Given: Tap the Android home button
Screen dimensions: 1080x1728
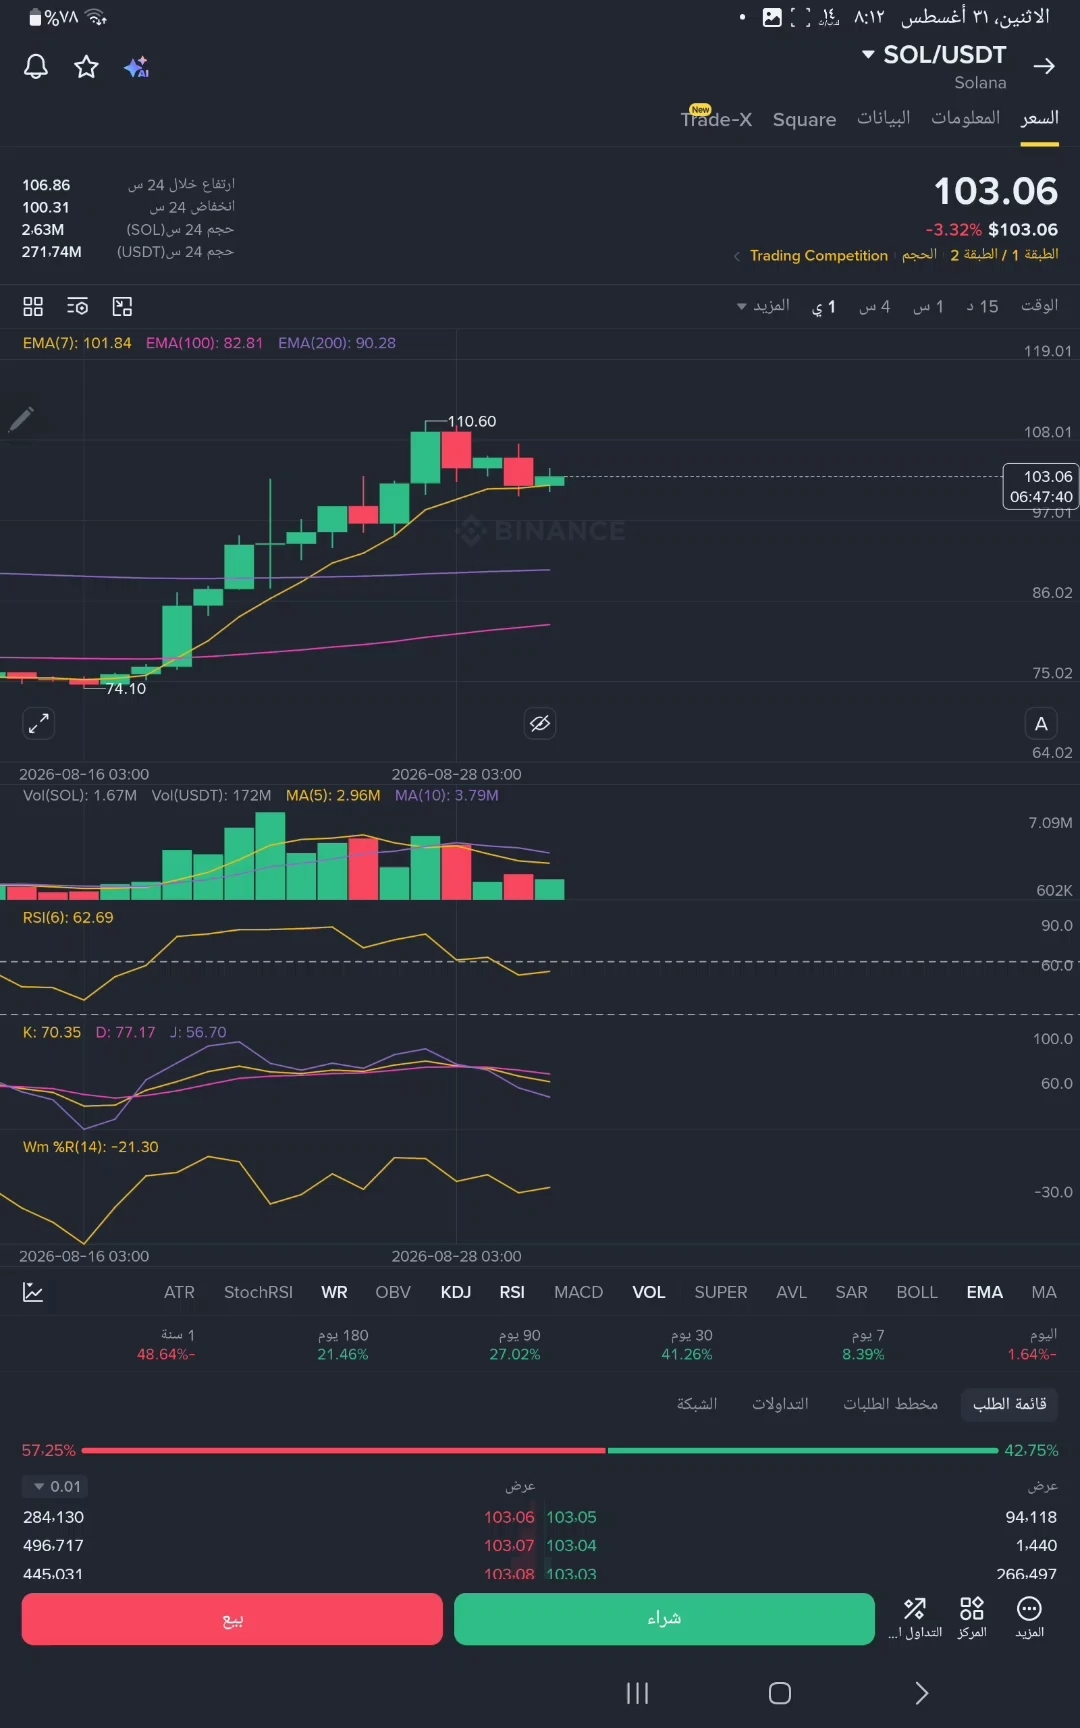Looking at the screenshot, I should pyautogui.click(x=780, y=1693).
